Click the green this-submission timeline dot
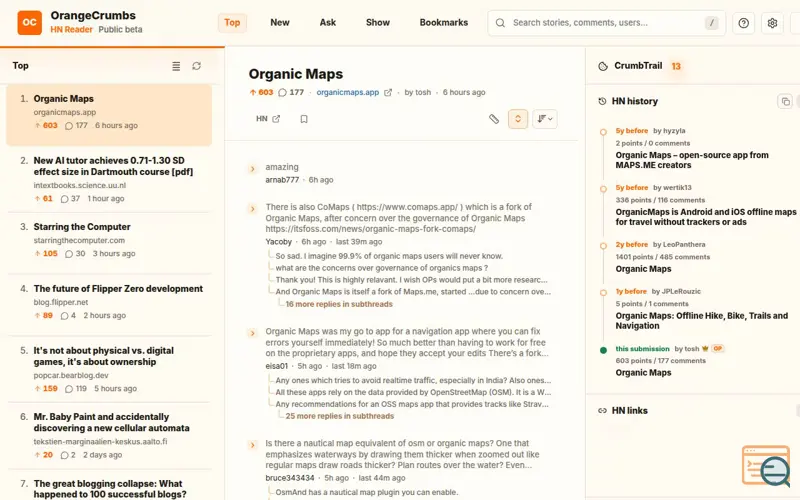 [603, 350]
